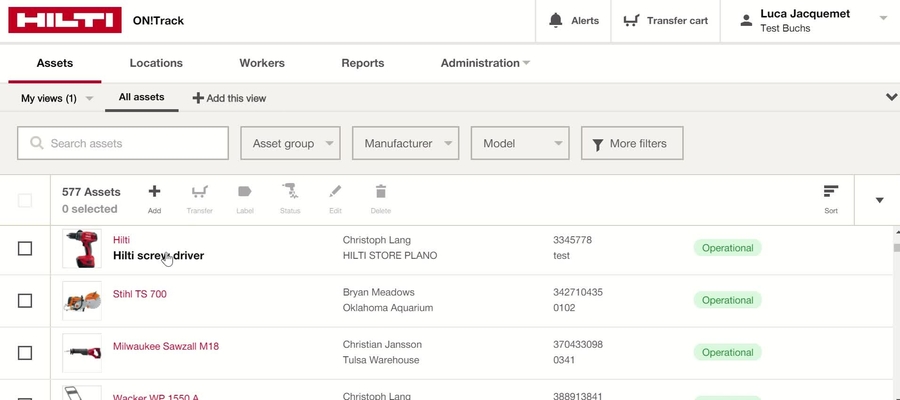The image size is (900, 400).
Task: Click the Oklahoma Aquarium location text
Action: coord(387,308)
